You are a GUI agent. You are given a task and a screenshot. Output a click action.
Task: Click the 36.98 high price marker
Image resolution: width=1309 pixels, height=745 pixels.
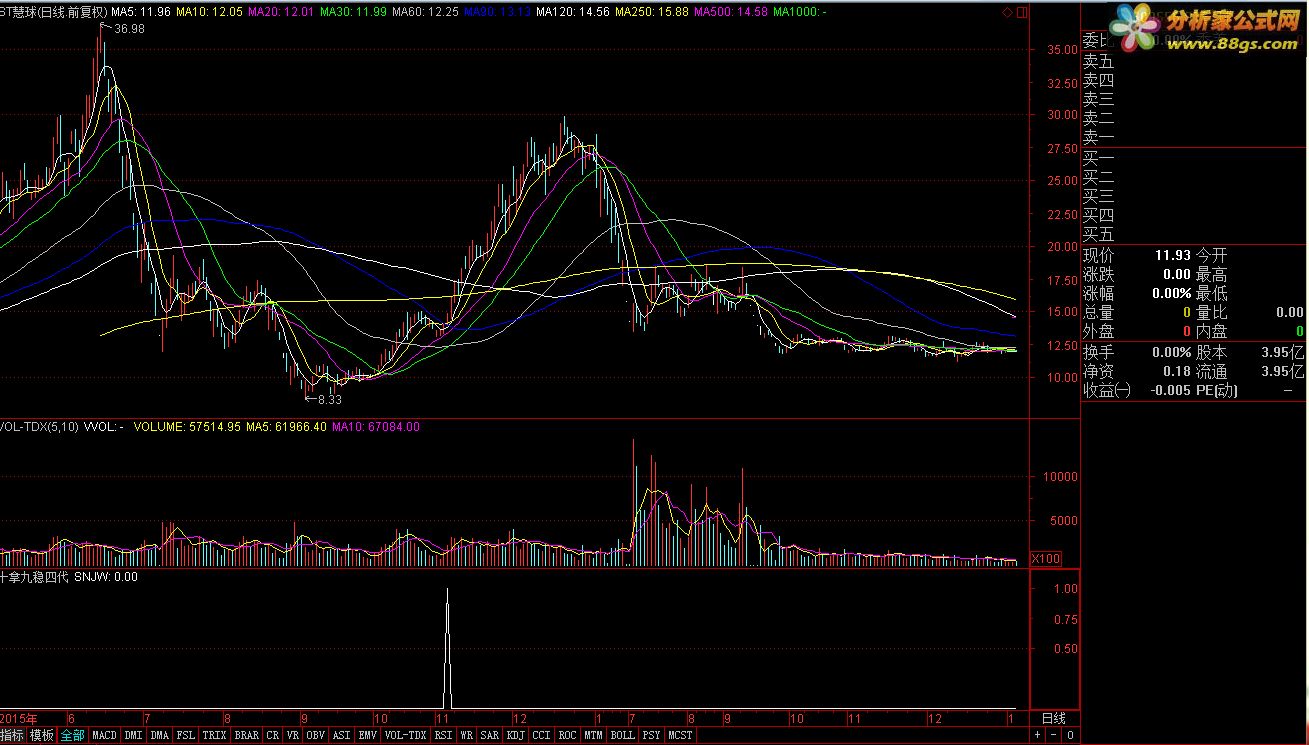pyautogui.click(x=128, y=29)
